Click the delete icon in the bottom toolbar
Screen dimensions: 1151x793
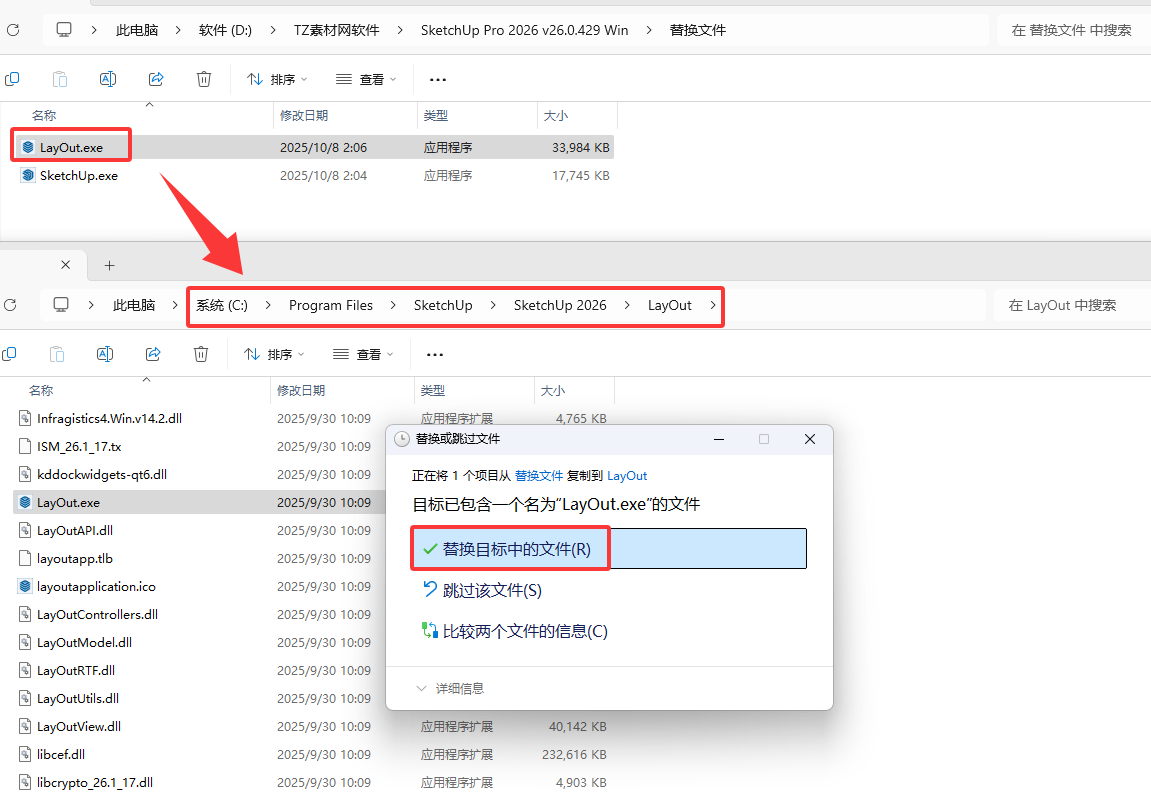(200, 354)
